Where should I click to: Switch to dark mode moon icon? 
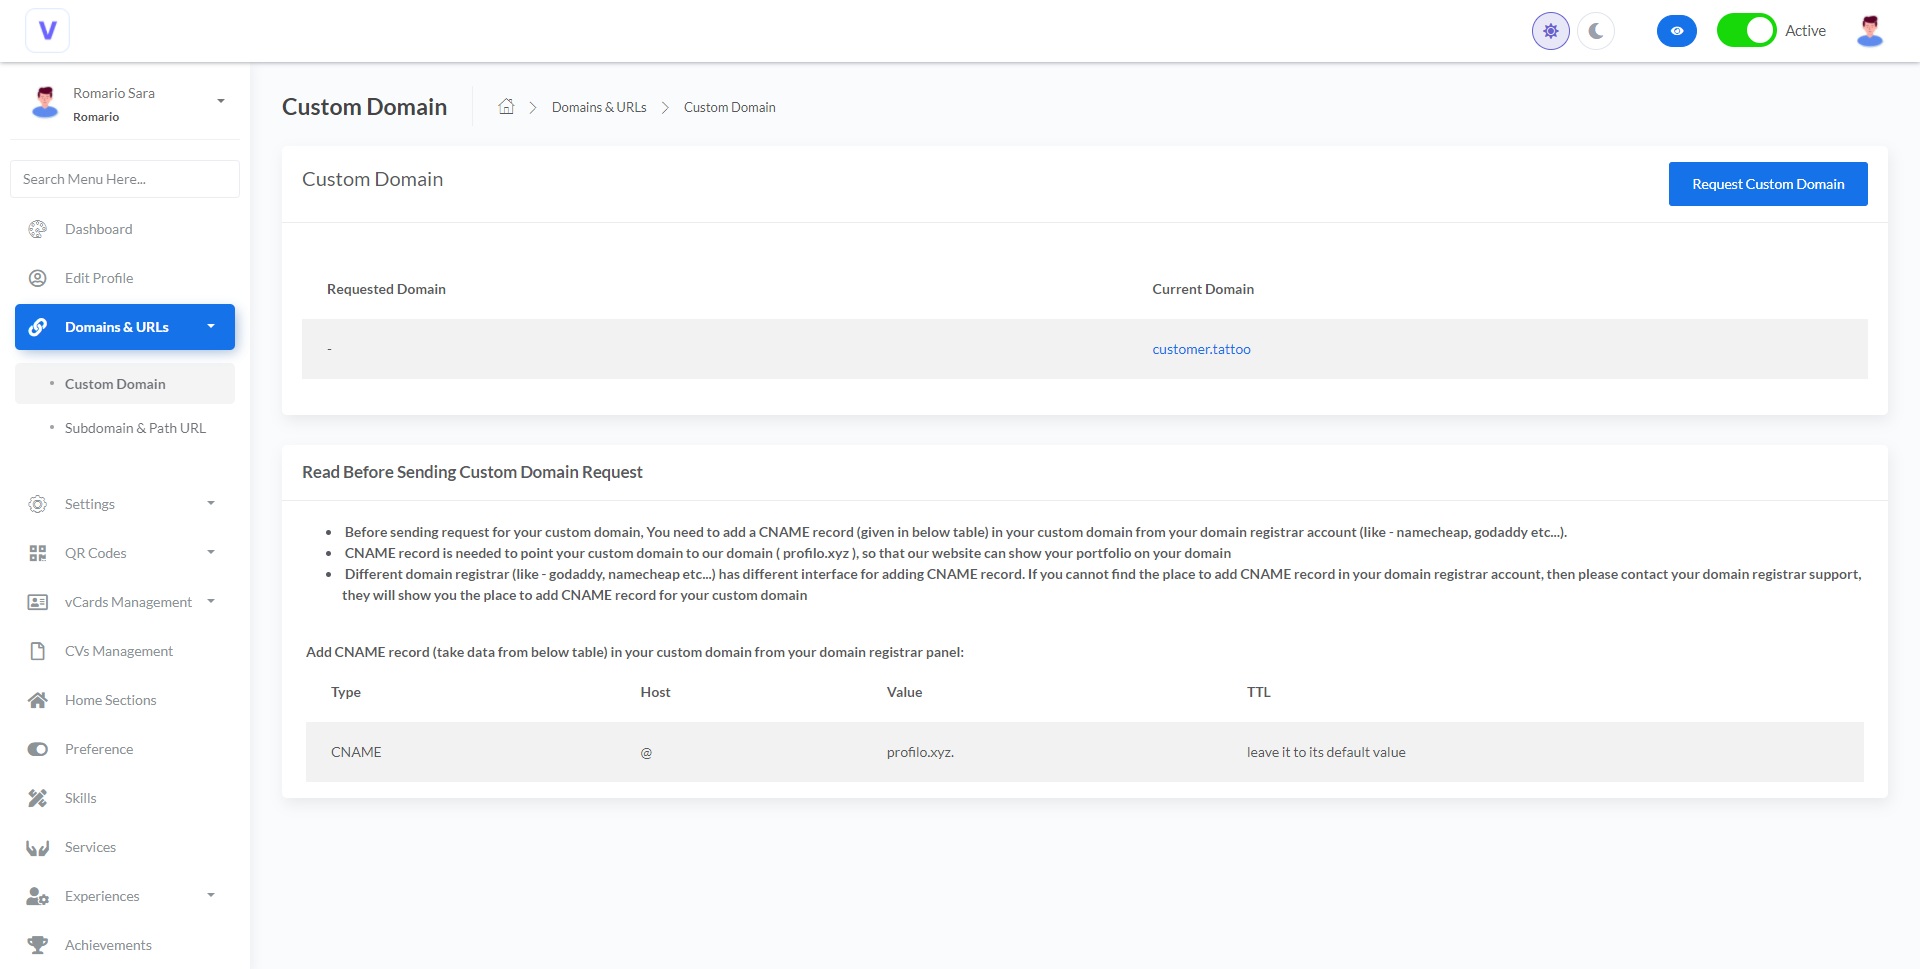pos(1596,31)
